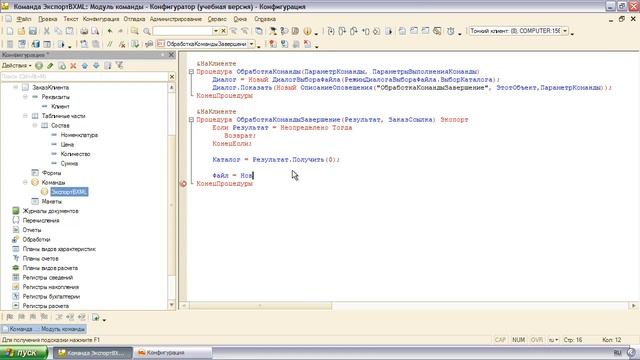Collapse ОбработкаКомандыЗавершение procedure code block
This screenshot has width=640, height=360.
[x=191, y=120]
